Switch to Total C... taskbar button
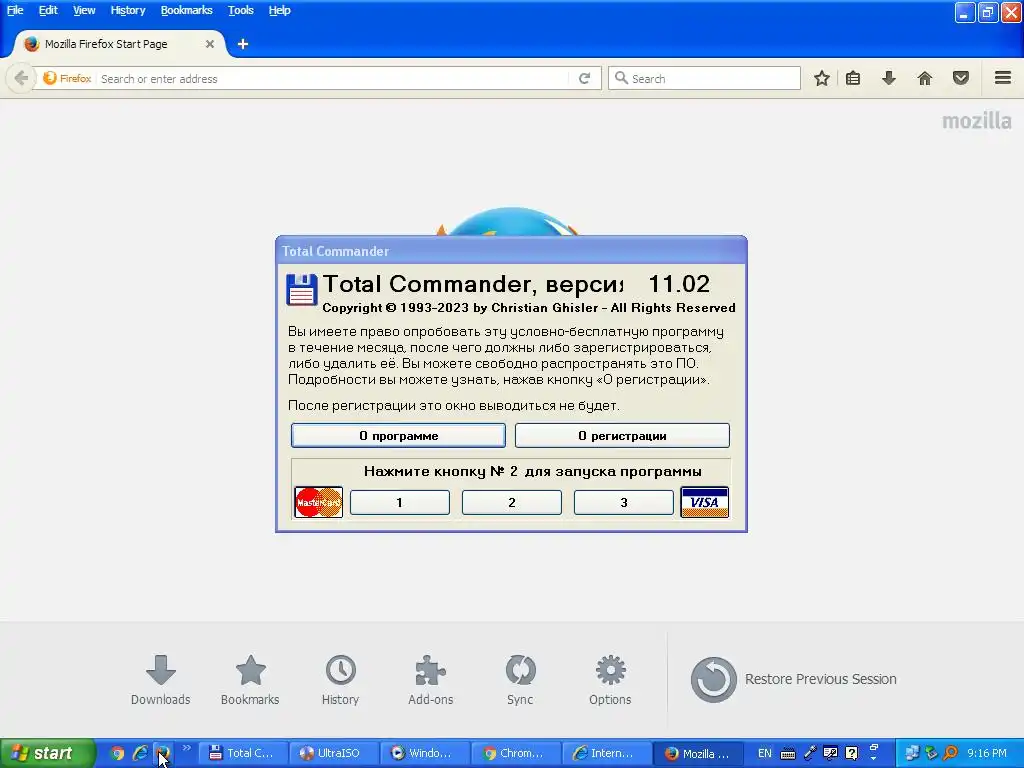Image resolution: width=1024 pixels, height=768 pixels. (x=241, y=753)
